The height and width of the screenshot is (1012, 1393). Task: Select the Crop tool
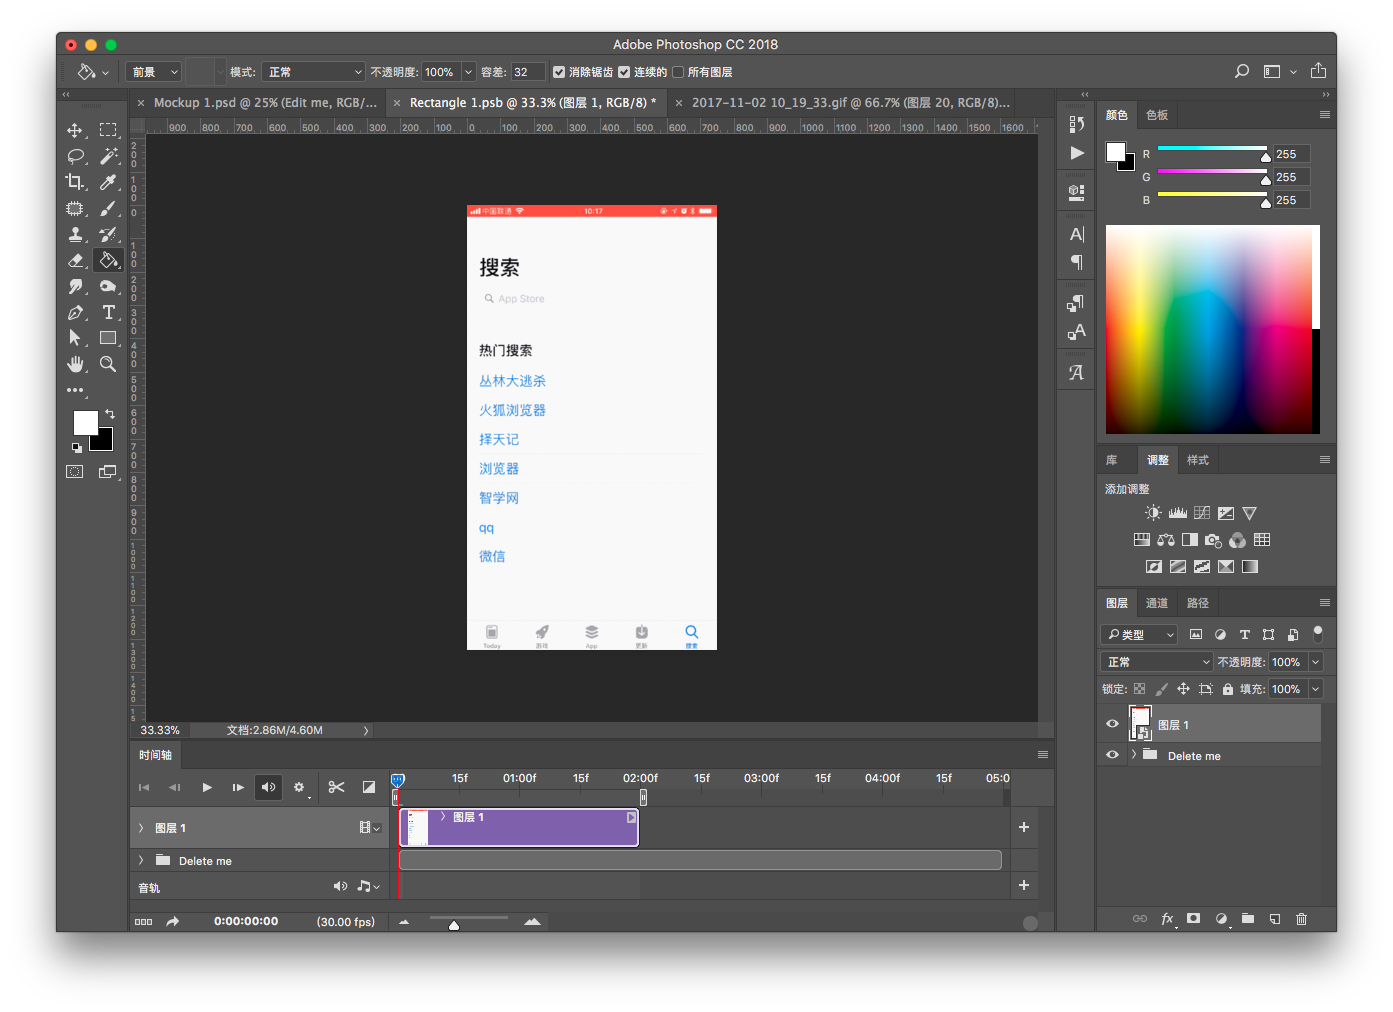(75, 182)
